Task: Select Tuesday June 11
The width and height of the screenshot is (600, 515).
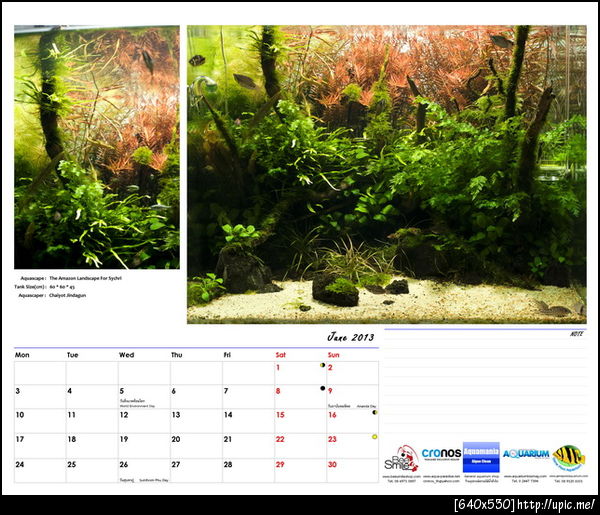Action: (x=92, y=421)
